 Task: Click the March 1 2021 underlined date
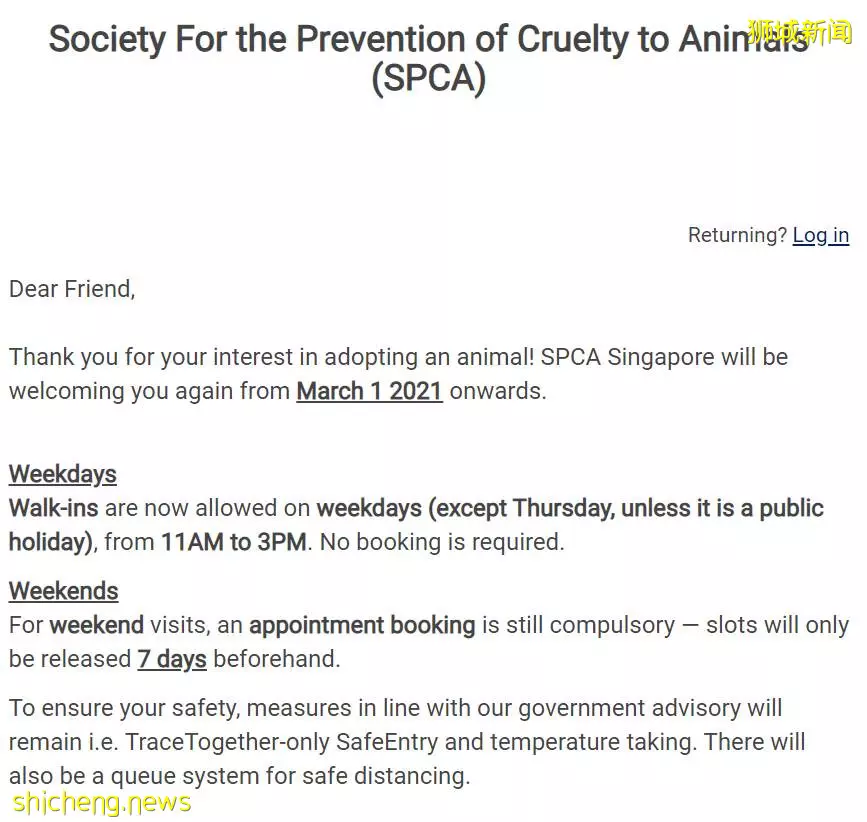coord(369,391)
